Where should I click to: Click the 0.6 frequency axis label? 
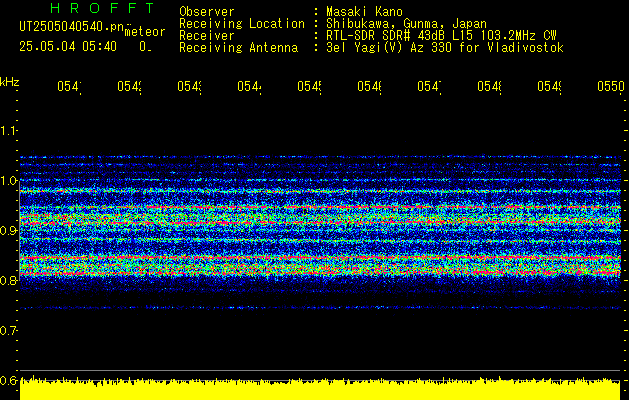point(8,380)
